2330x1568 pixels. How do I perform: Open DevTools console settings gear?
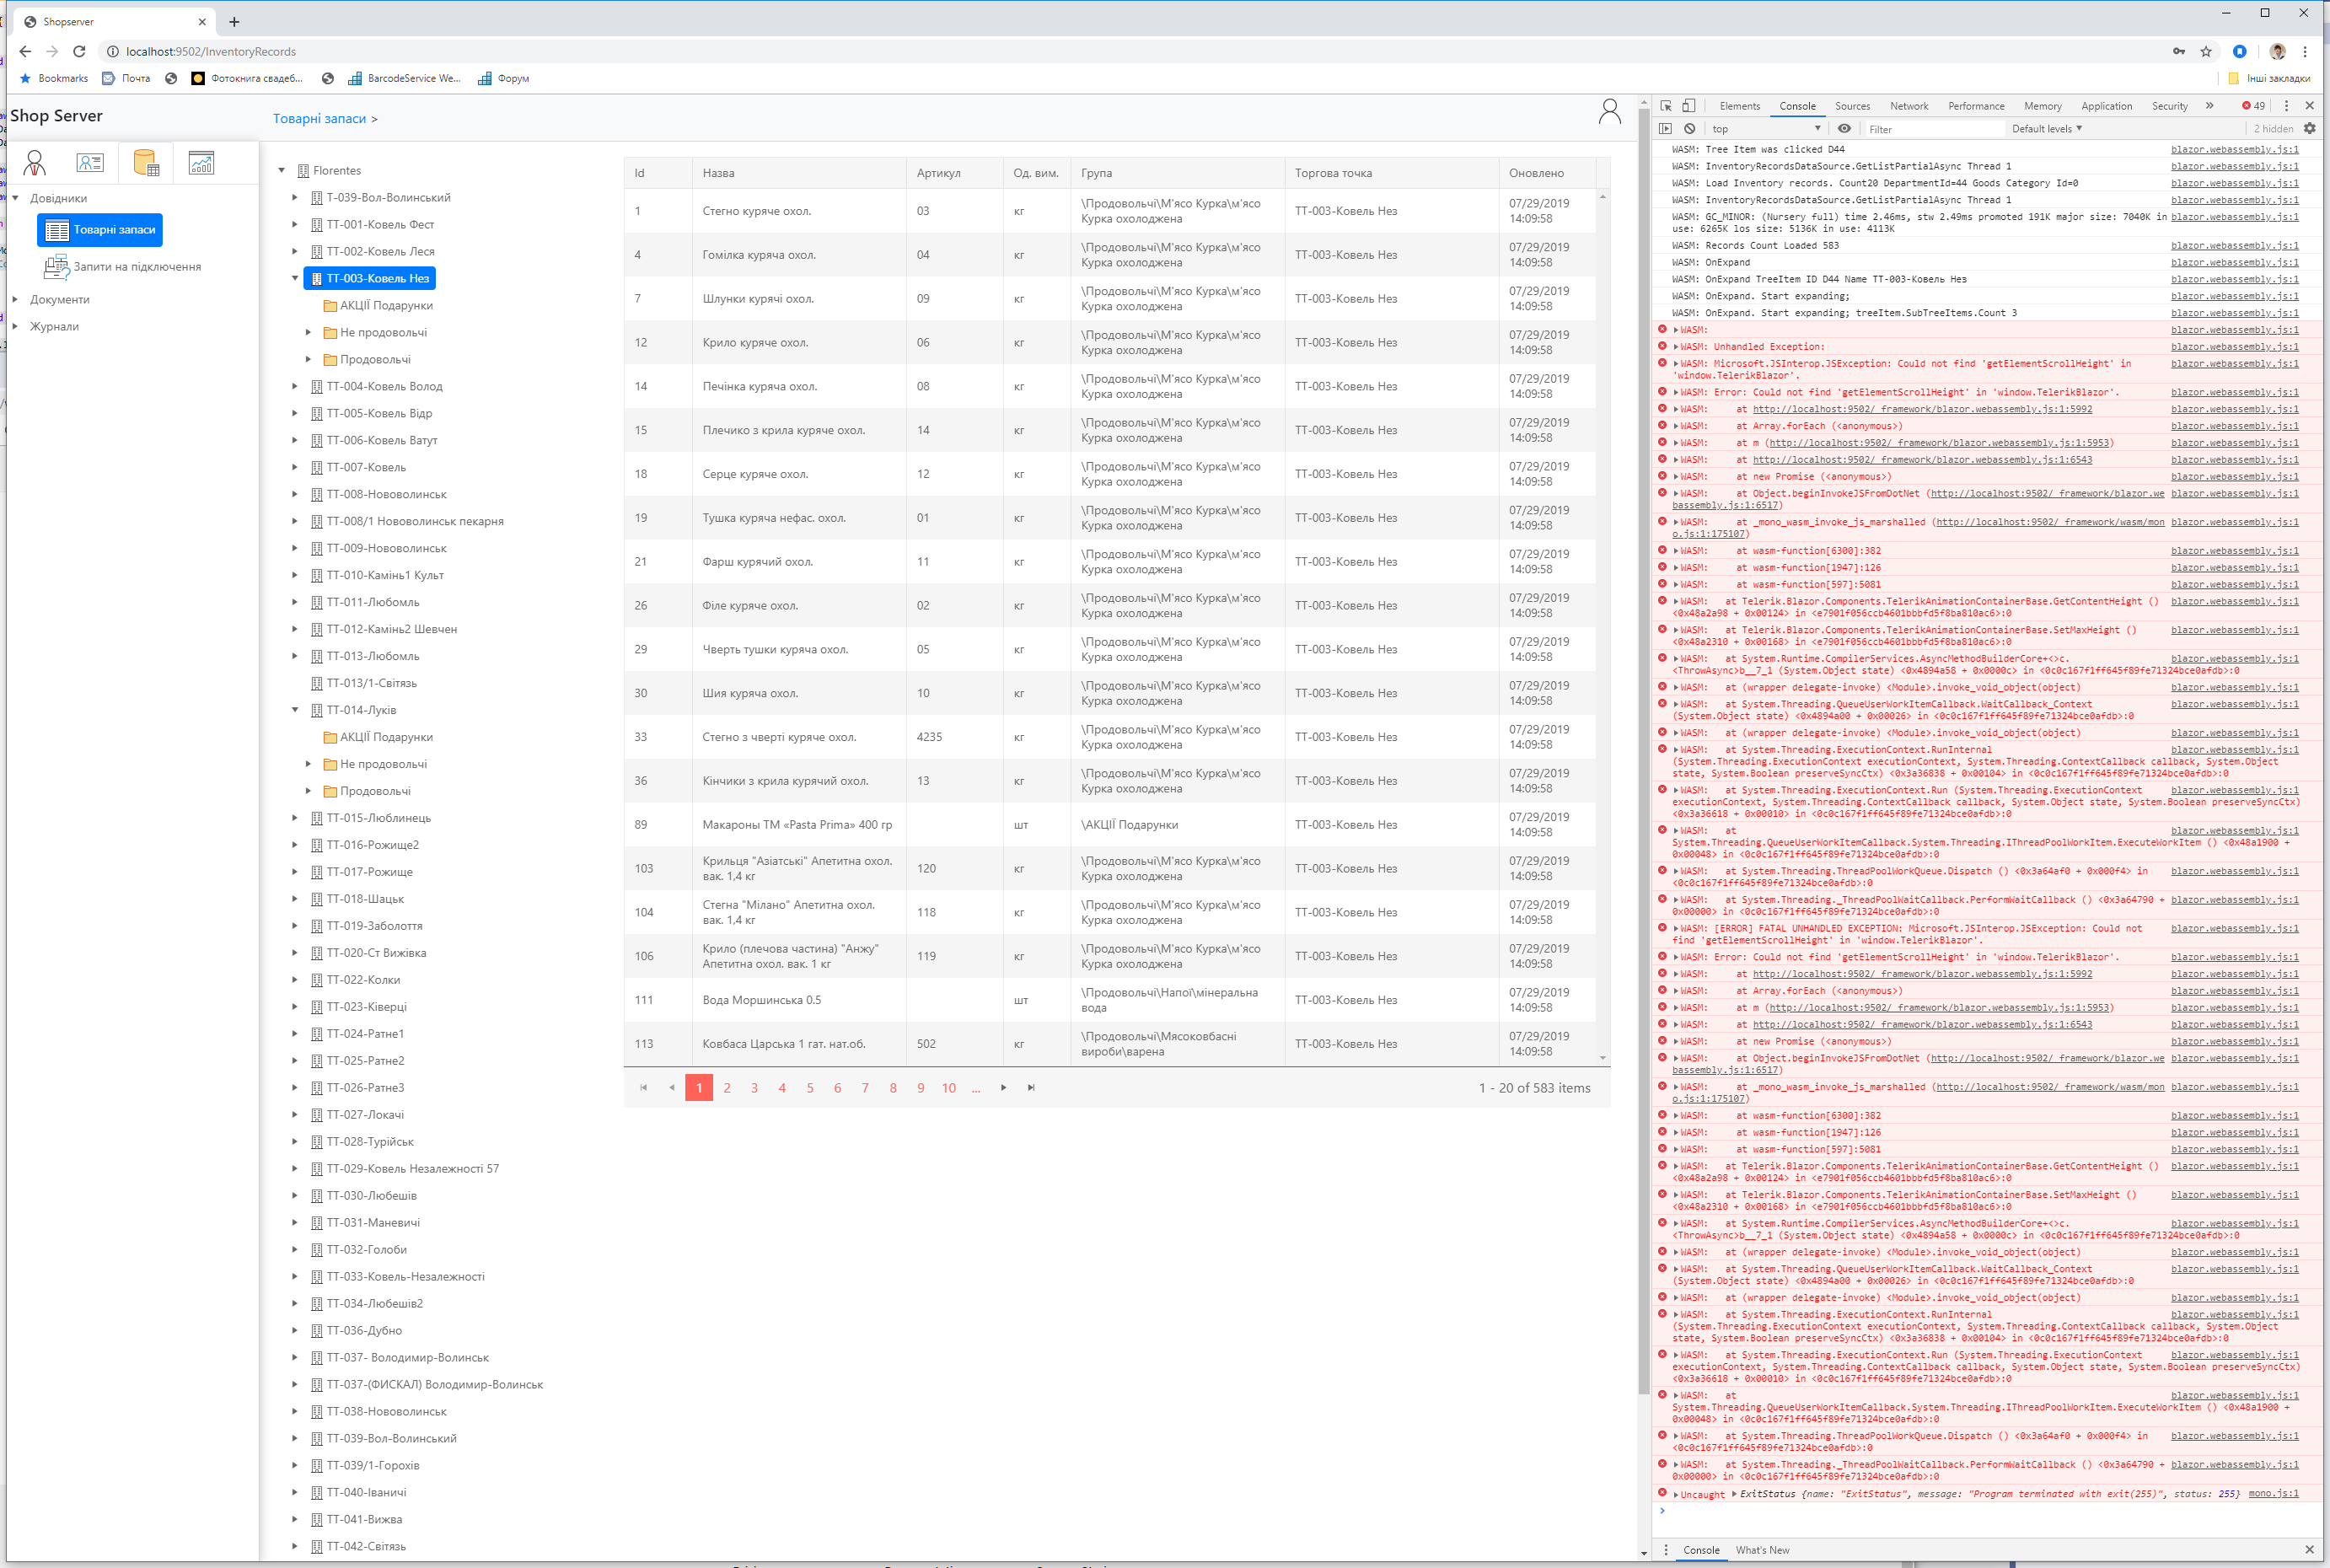[2309, 128]
